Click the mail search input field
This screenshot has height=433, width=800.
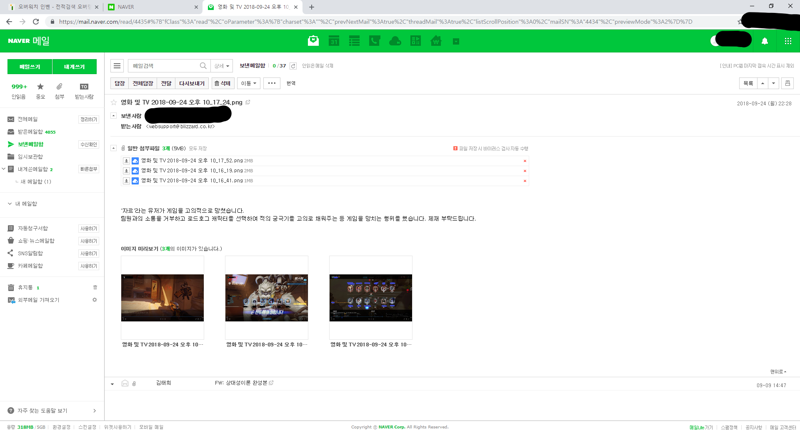[163, 66]
